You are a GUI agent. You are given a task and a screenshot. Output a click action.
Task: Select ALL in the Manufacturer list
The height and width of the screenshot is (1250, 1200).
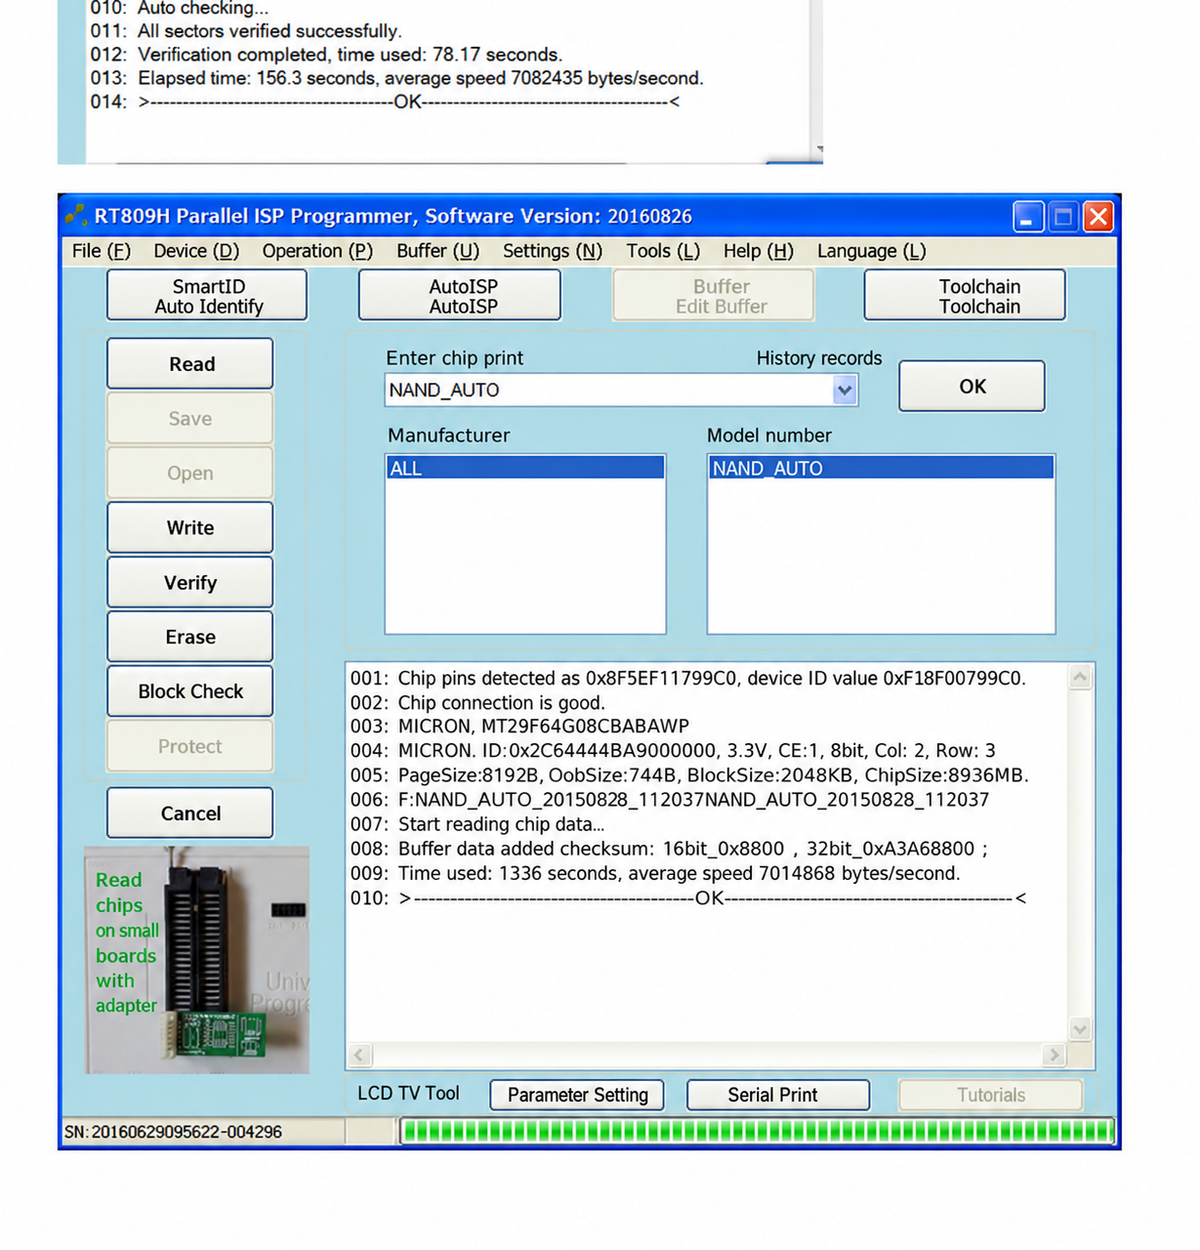[526, 468]
